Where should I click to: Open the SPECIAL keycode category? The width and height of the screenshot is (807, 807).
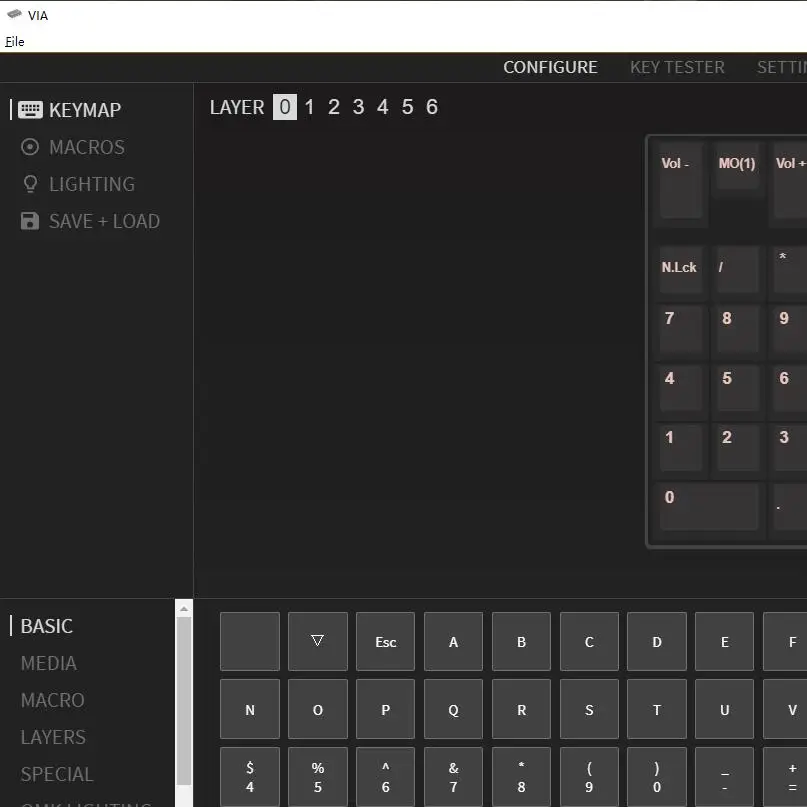click(57, 774)
